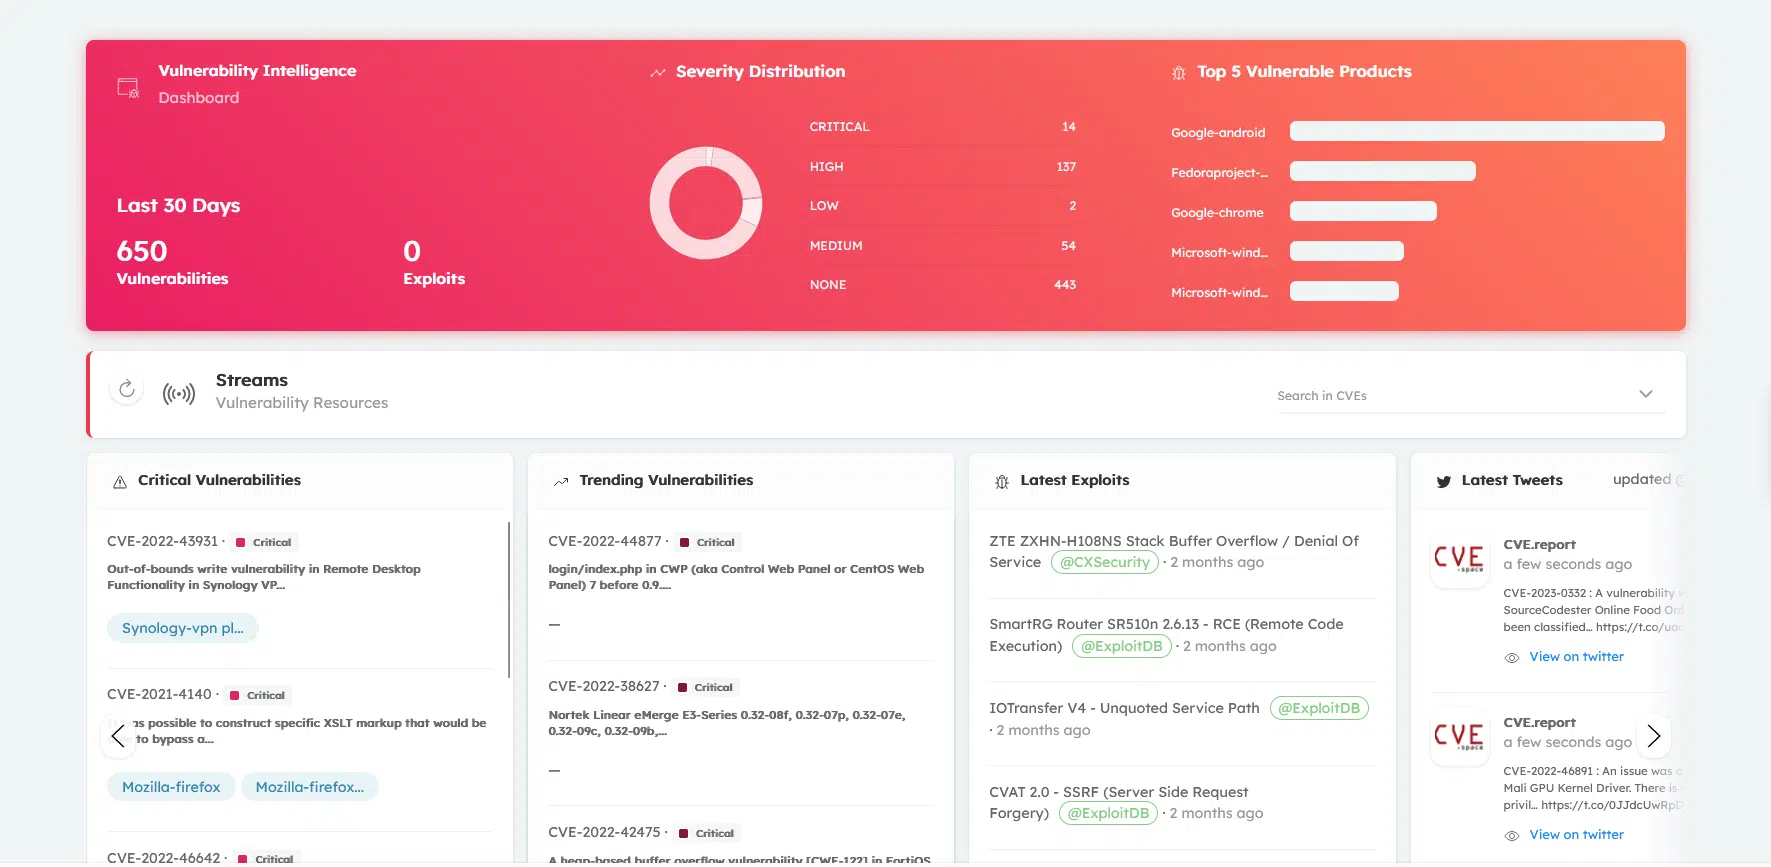The image size is (1771, 867).
Task: Click the @CXSecurity source tag
Action: tap(1105, 563)
